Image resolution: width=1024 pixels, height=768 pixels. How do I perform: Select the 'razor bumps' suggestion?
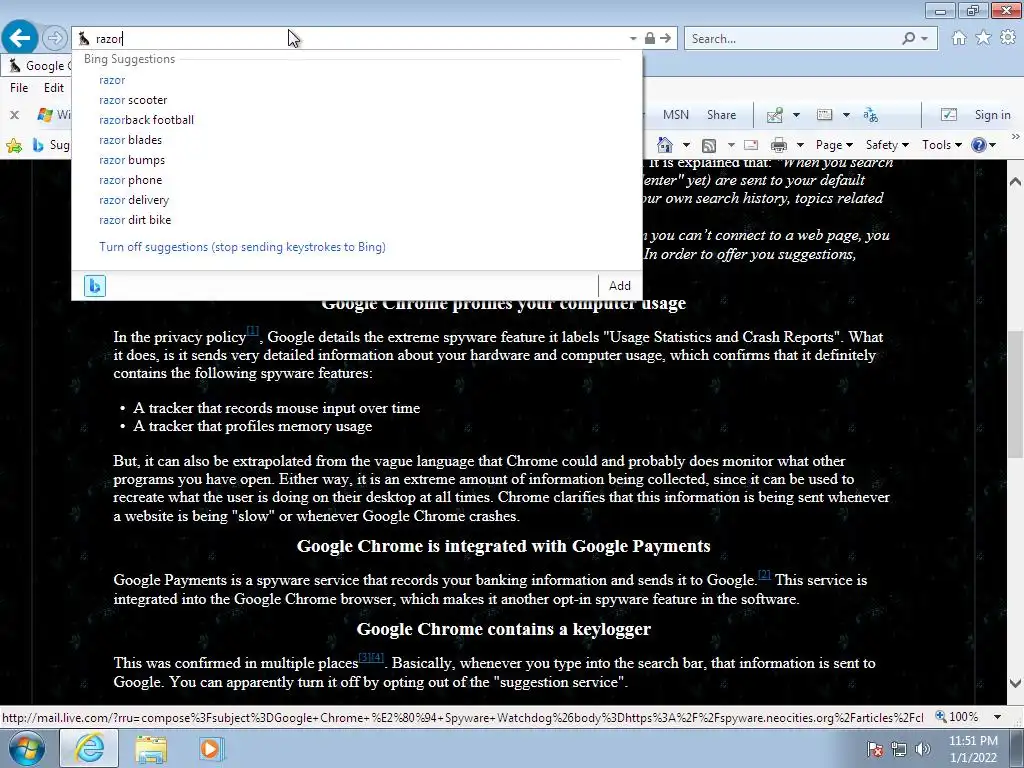132,160
